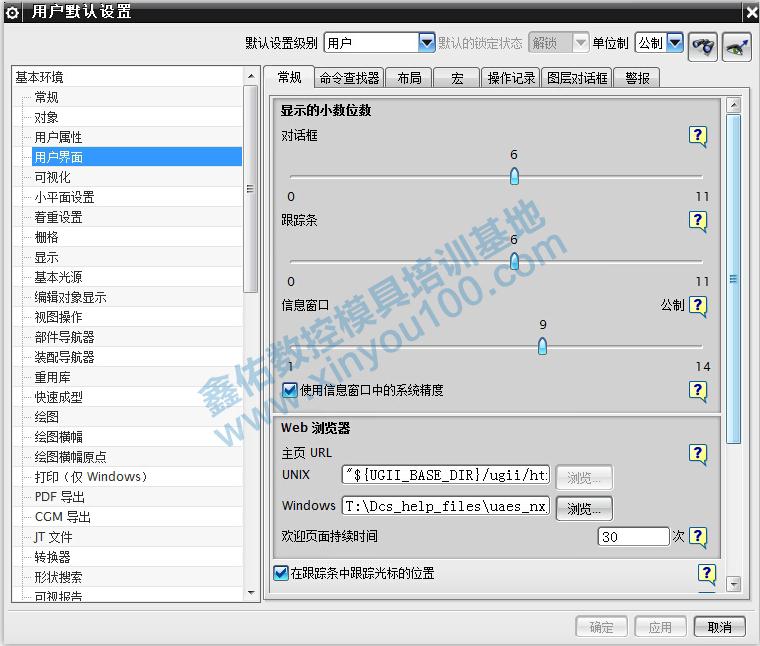760x646 pixels.
Task: Click the 信息窗口 precision slider handle
Action: [x=542, y=346]
